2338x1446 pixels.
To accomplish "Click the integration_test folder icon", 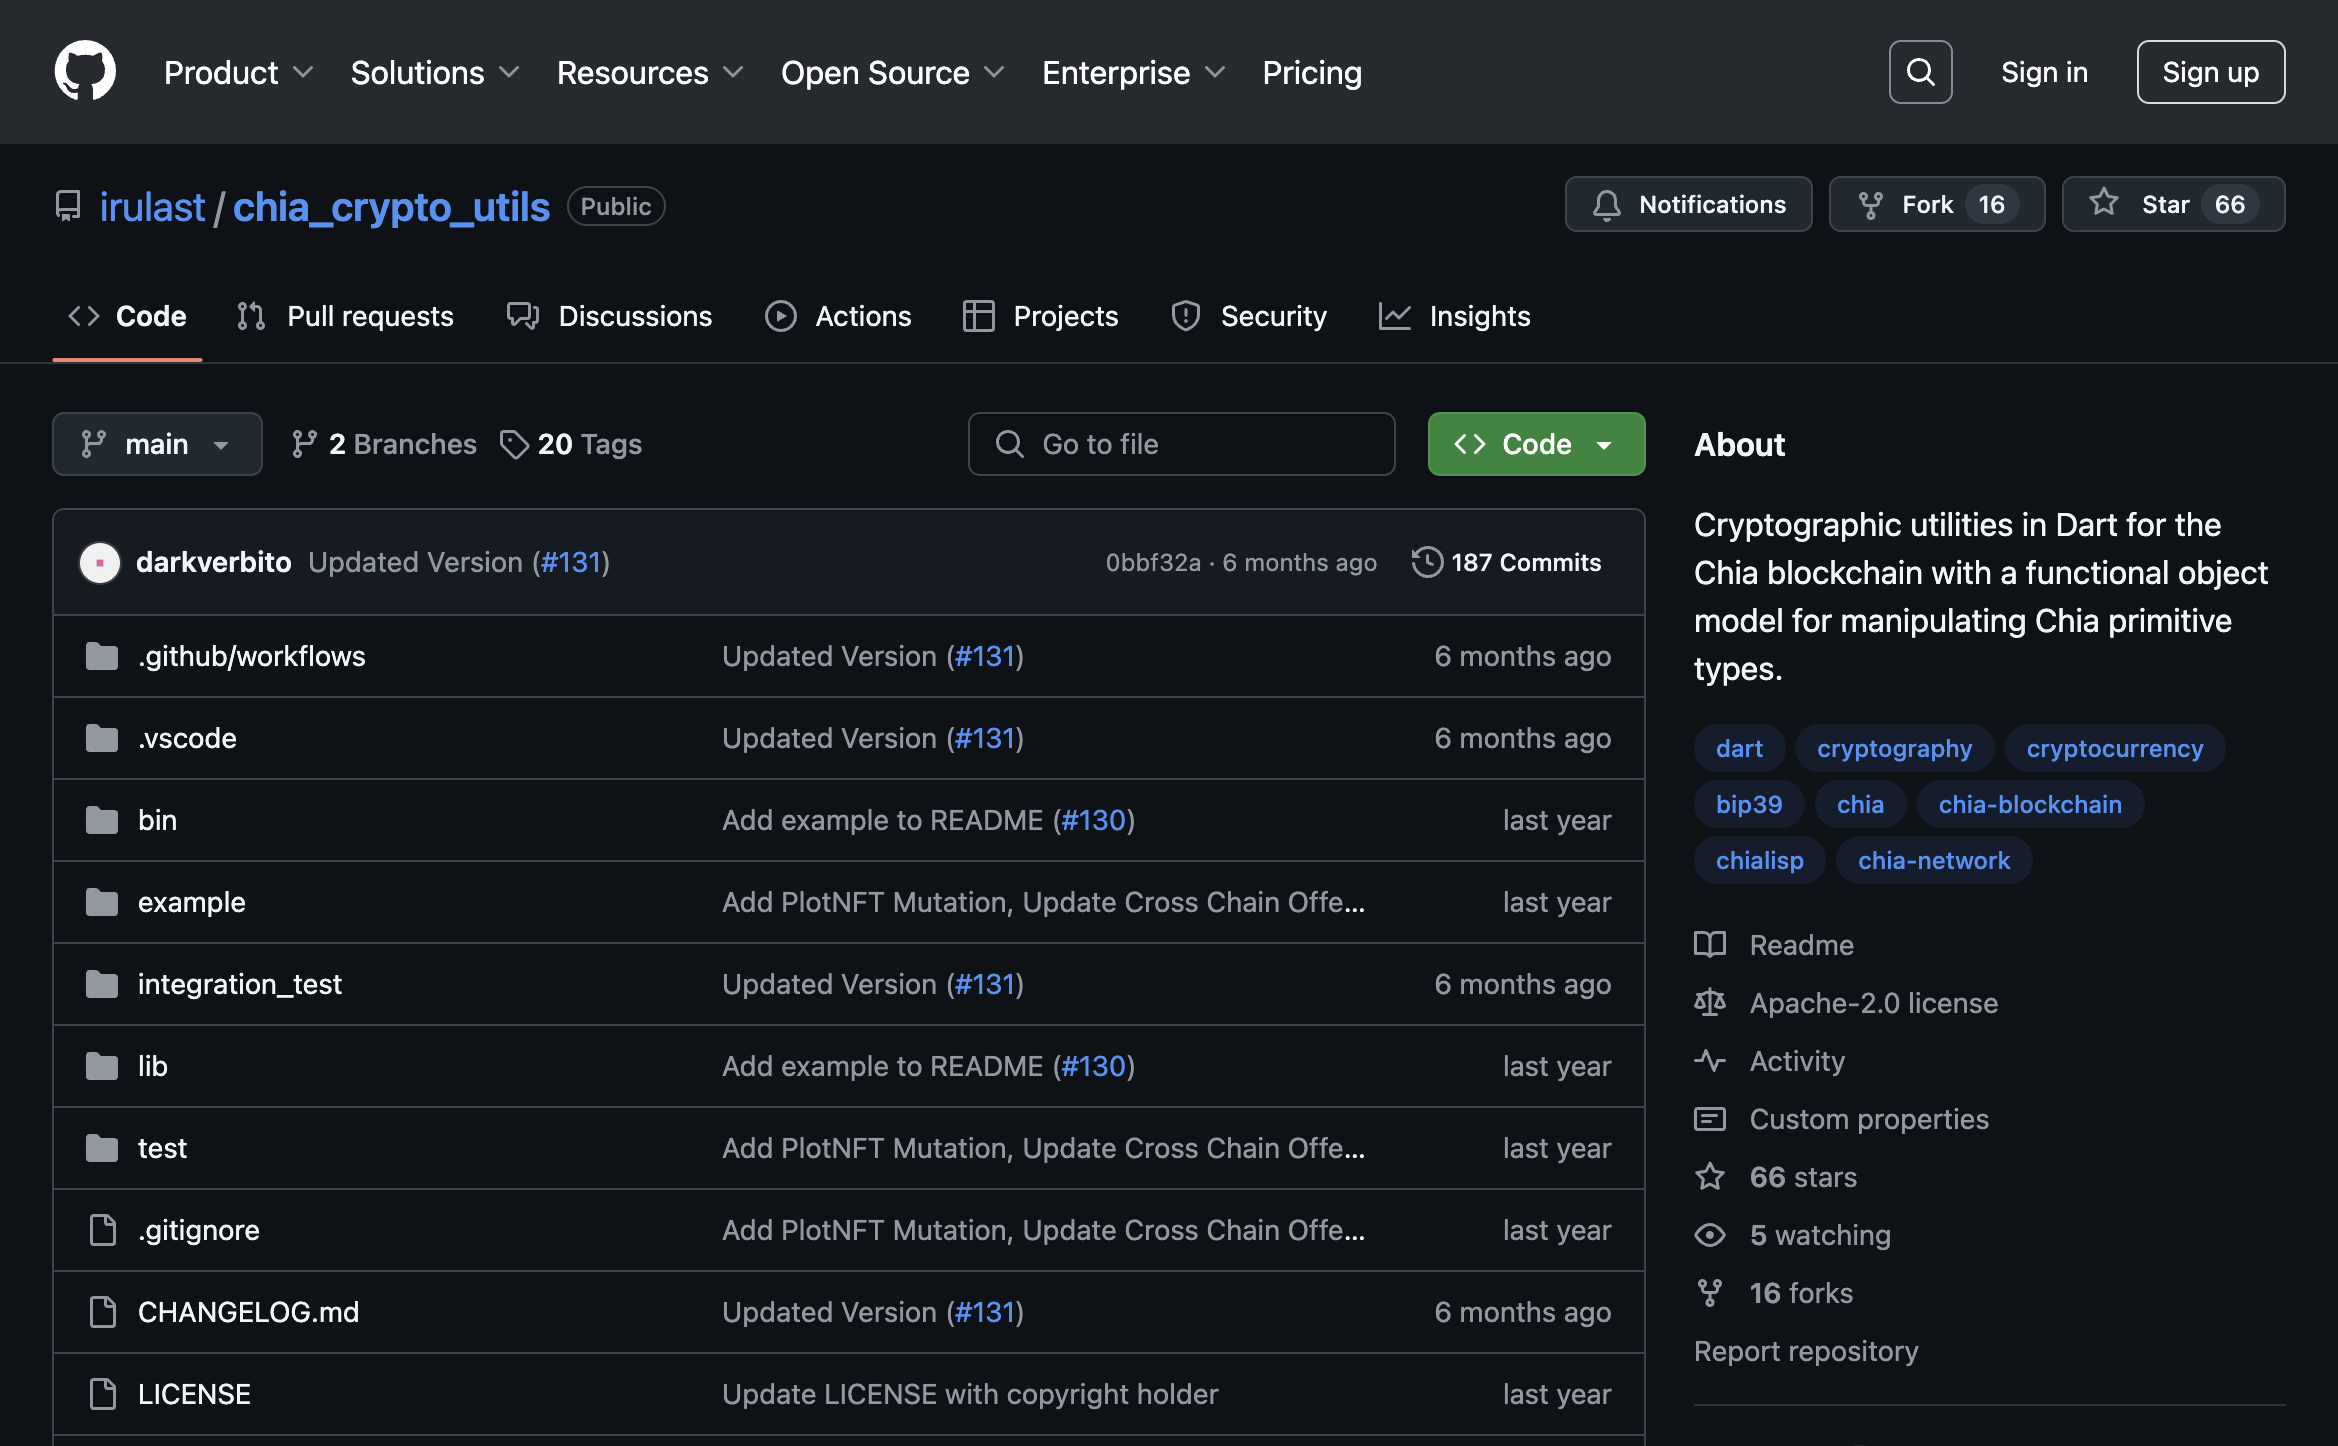I will coord(102,984).
